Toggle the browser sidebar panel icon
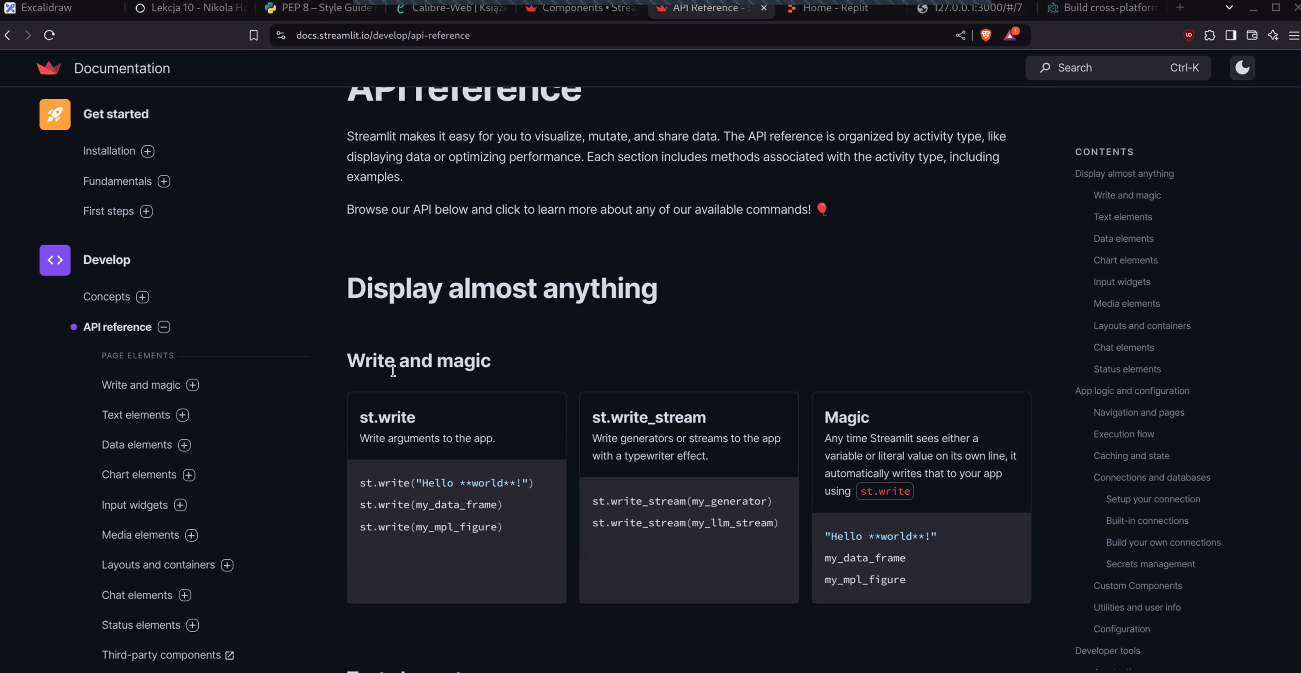The width and height of the screenshot is (1301, 673). click(x=1231, y=35)
